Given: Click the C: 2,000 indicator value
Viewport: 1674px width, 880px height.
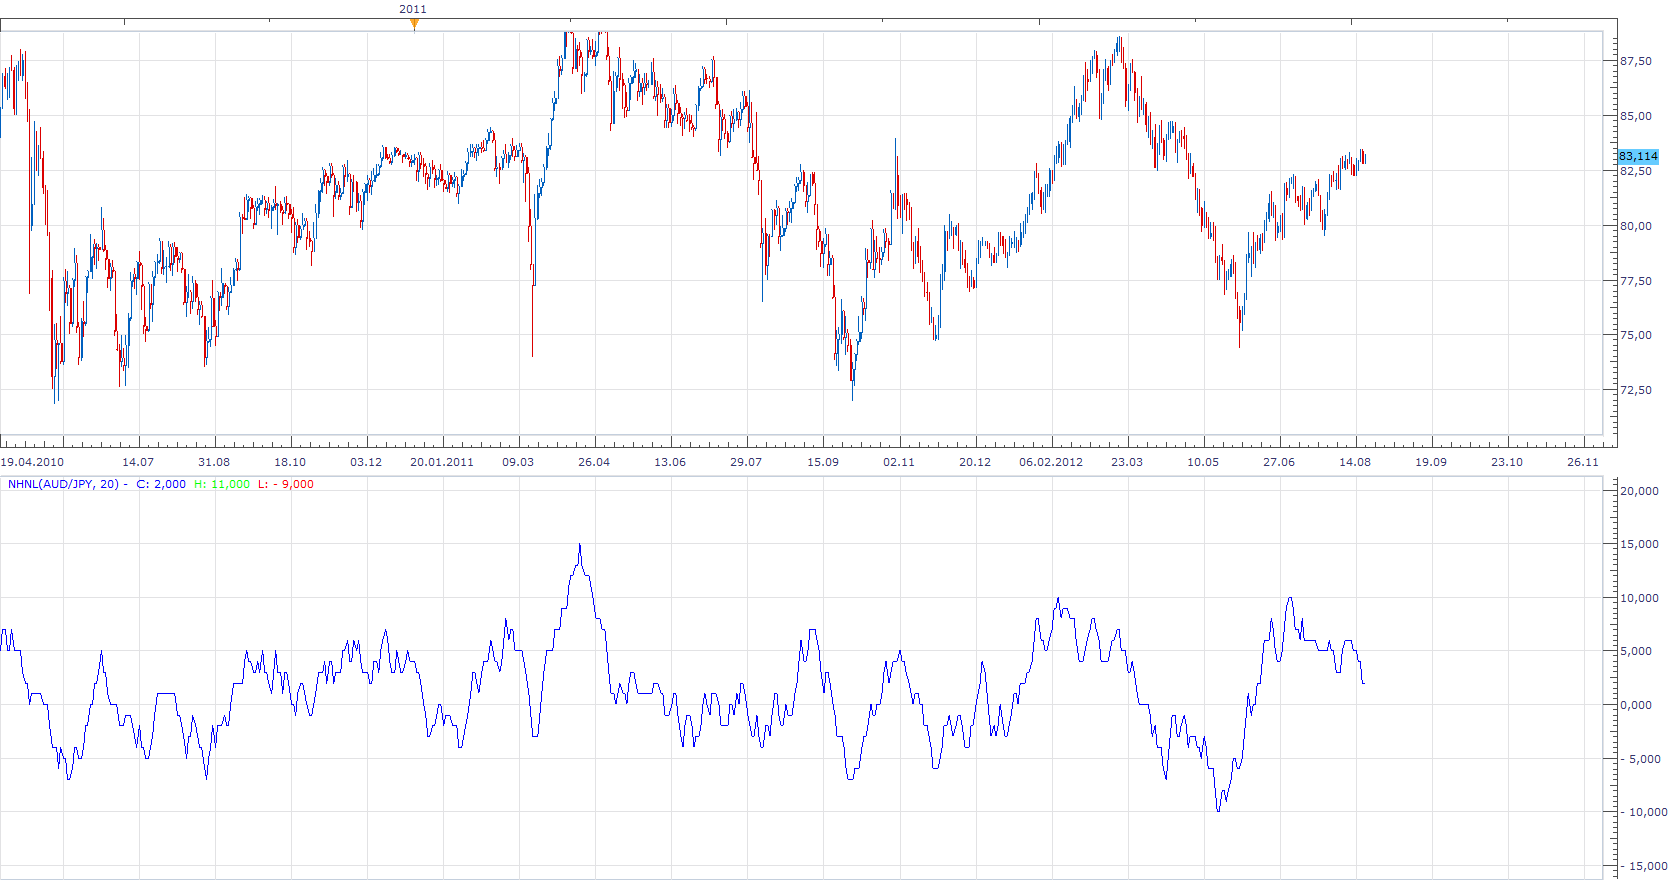Looking at the screenshot, I should coord(161,484).
